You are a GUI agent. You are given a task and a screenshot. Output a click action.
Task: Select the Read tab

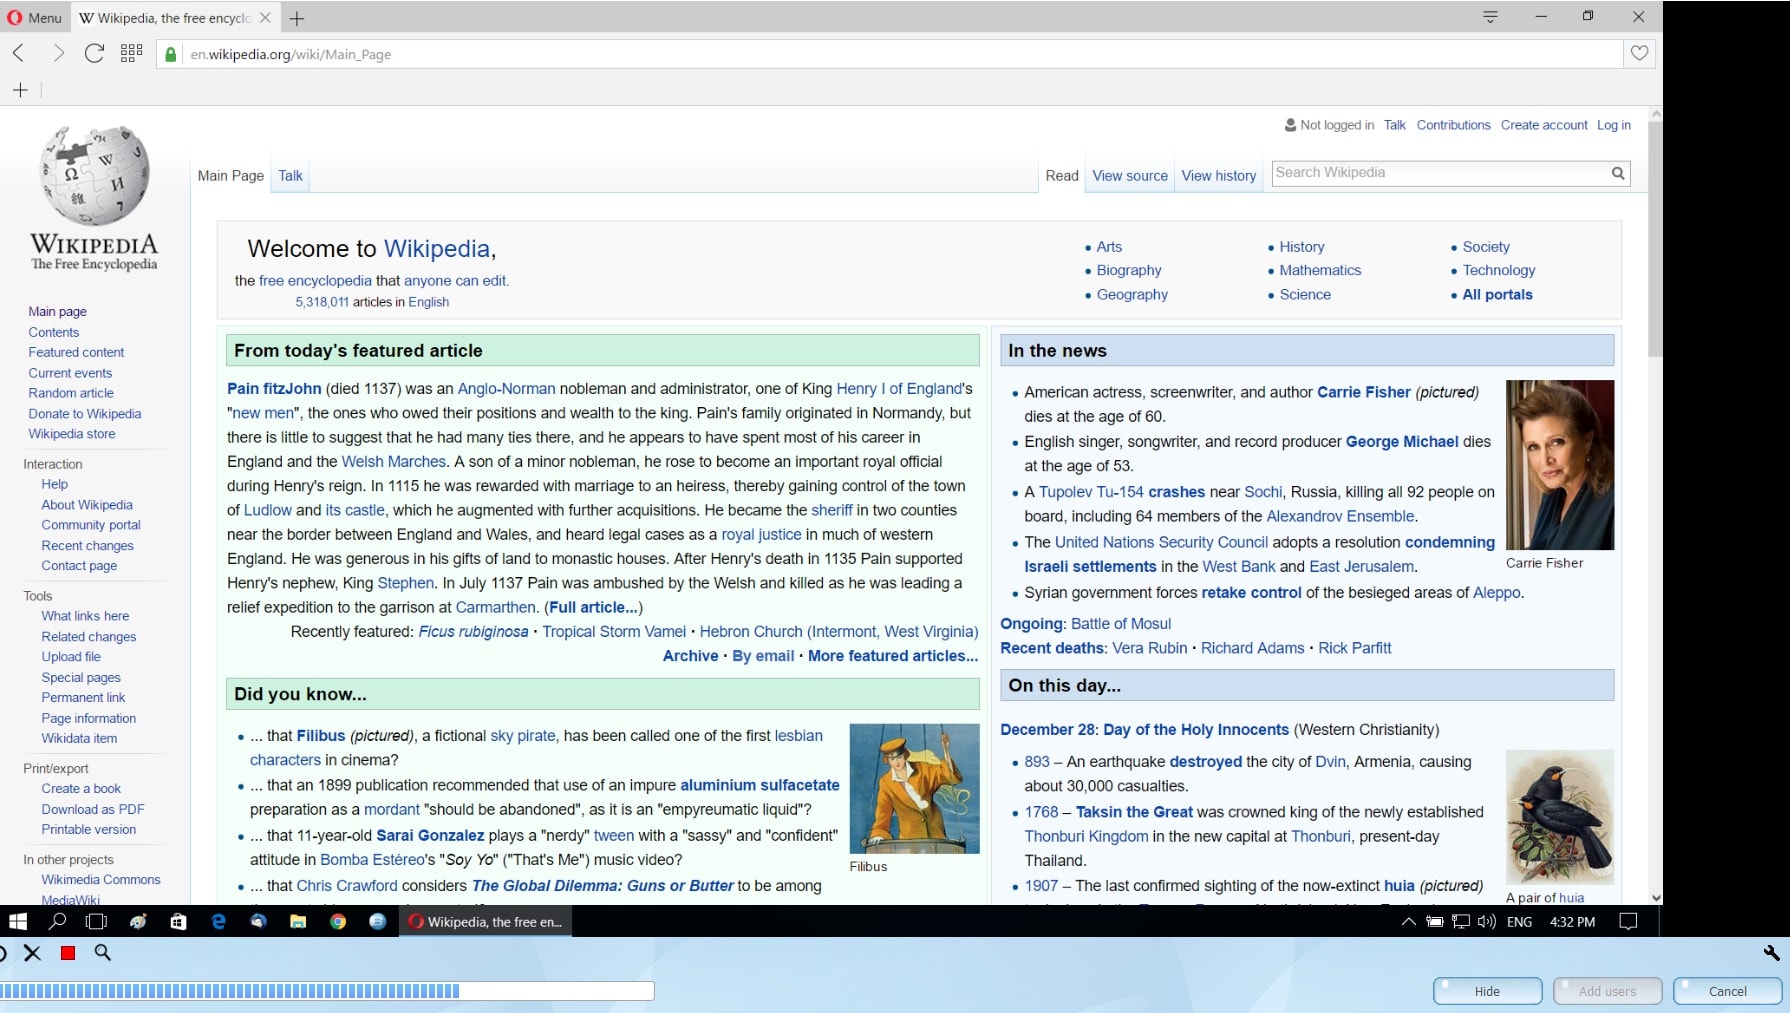click(x=1062, y=176)
